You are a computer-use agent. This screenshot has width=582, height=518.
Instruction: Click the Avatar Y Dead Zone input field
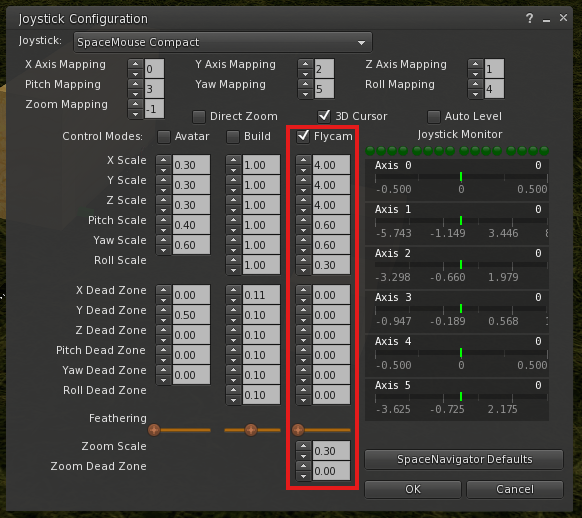[x=191, y=315]
